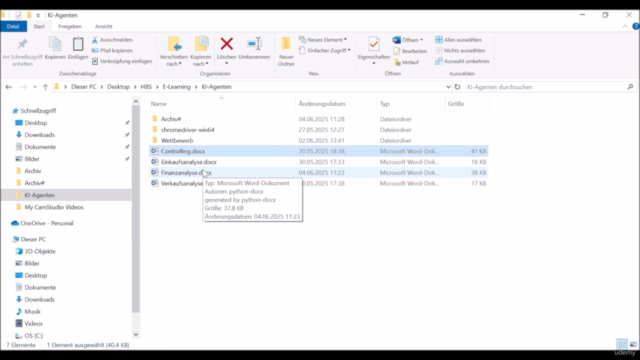Click the red Löschen X icon

[227, 44]
